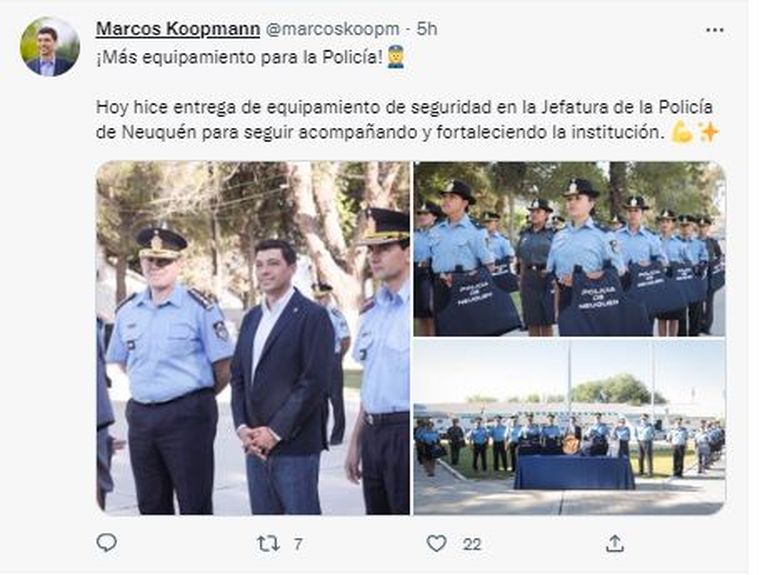Screen dimensions: 770x575
Task: Click the headline ¡Más equipamiento para la Policía!
Action: 239,57
